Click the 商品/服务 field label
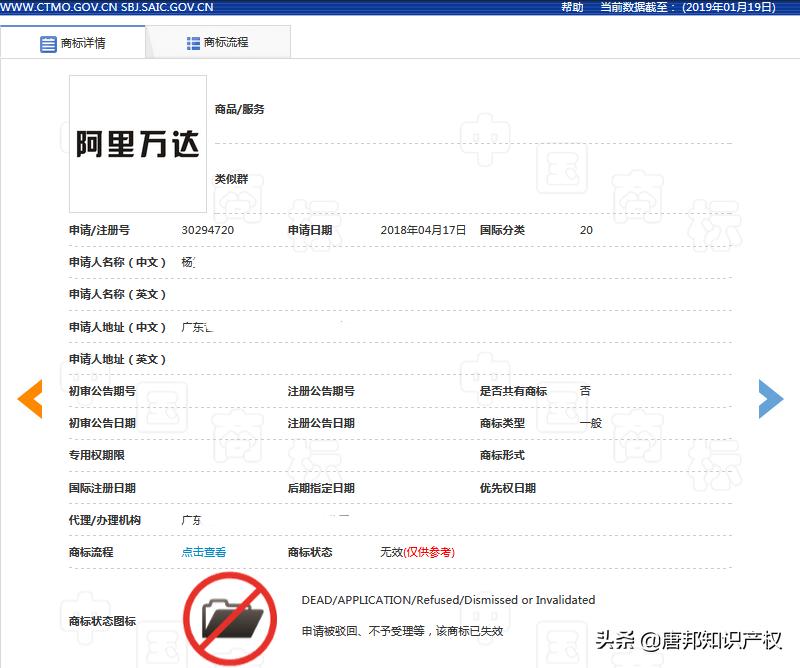The height and width of the screenshot is (668, 800). [240, 109]
